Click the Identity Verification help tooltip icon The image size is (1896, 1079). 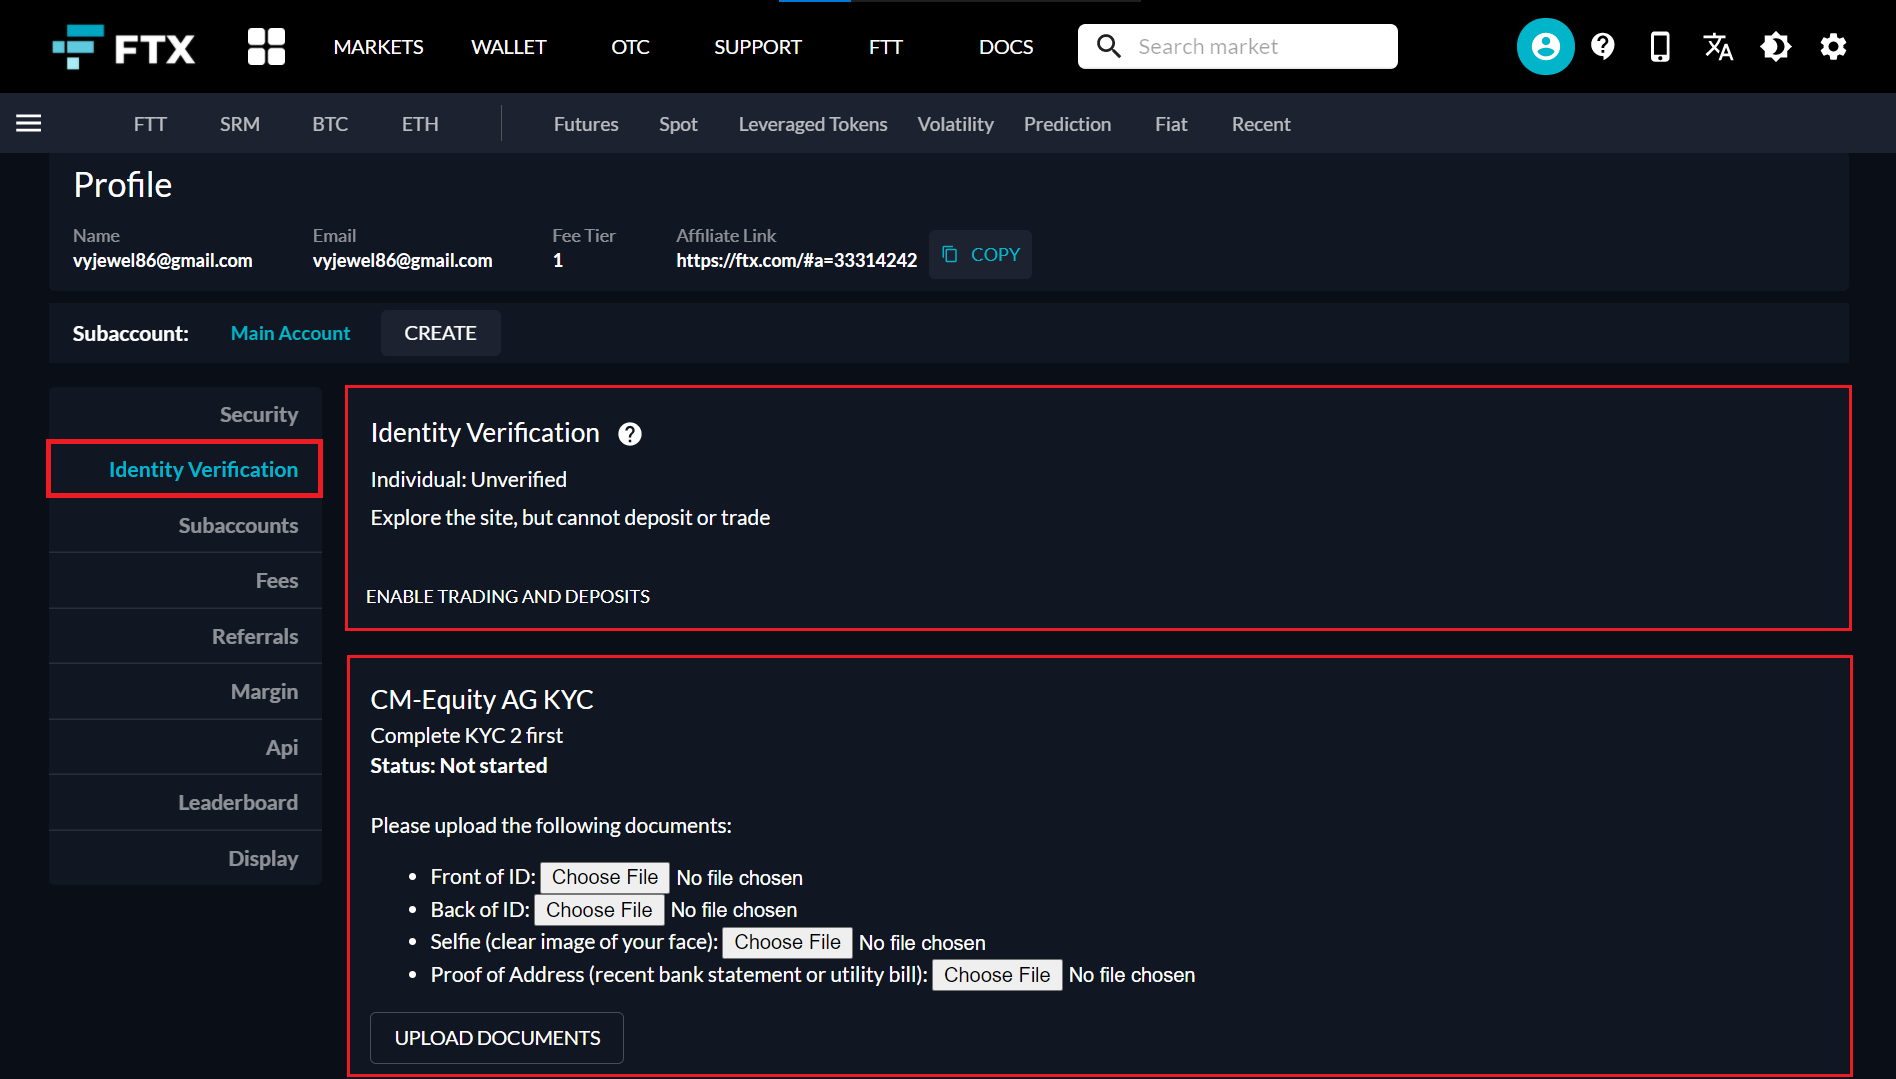point(630,434)
